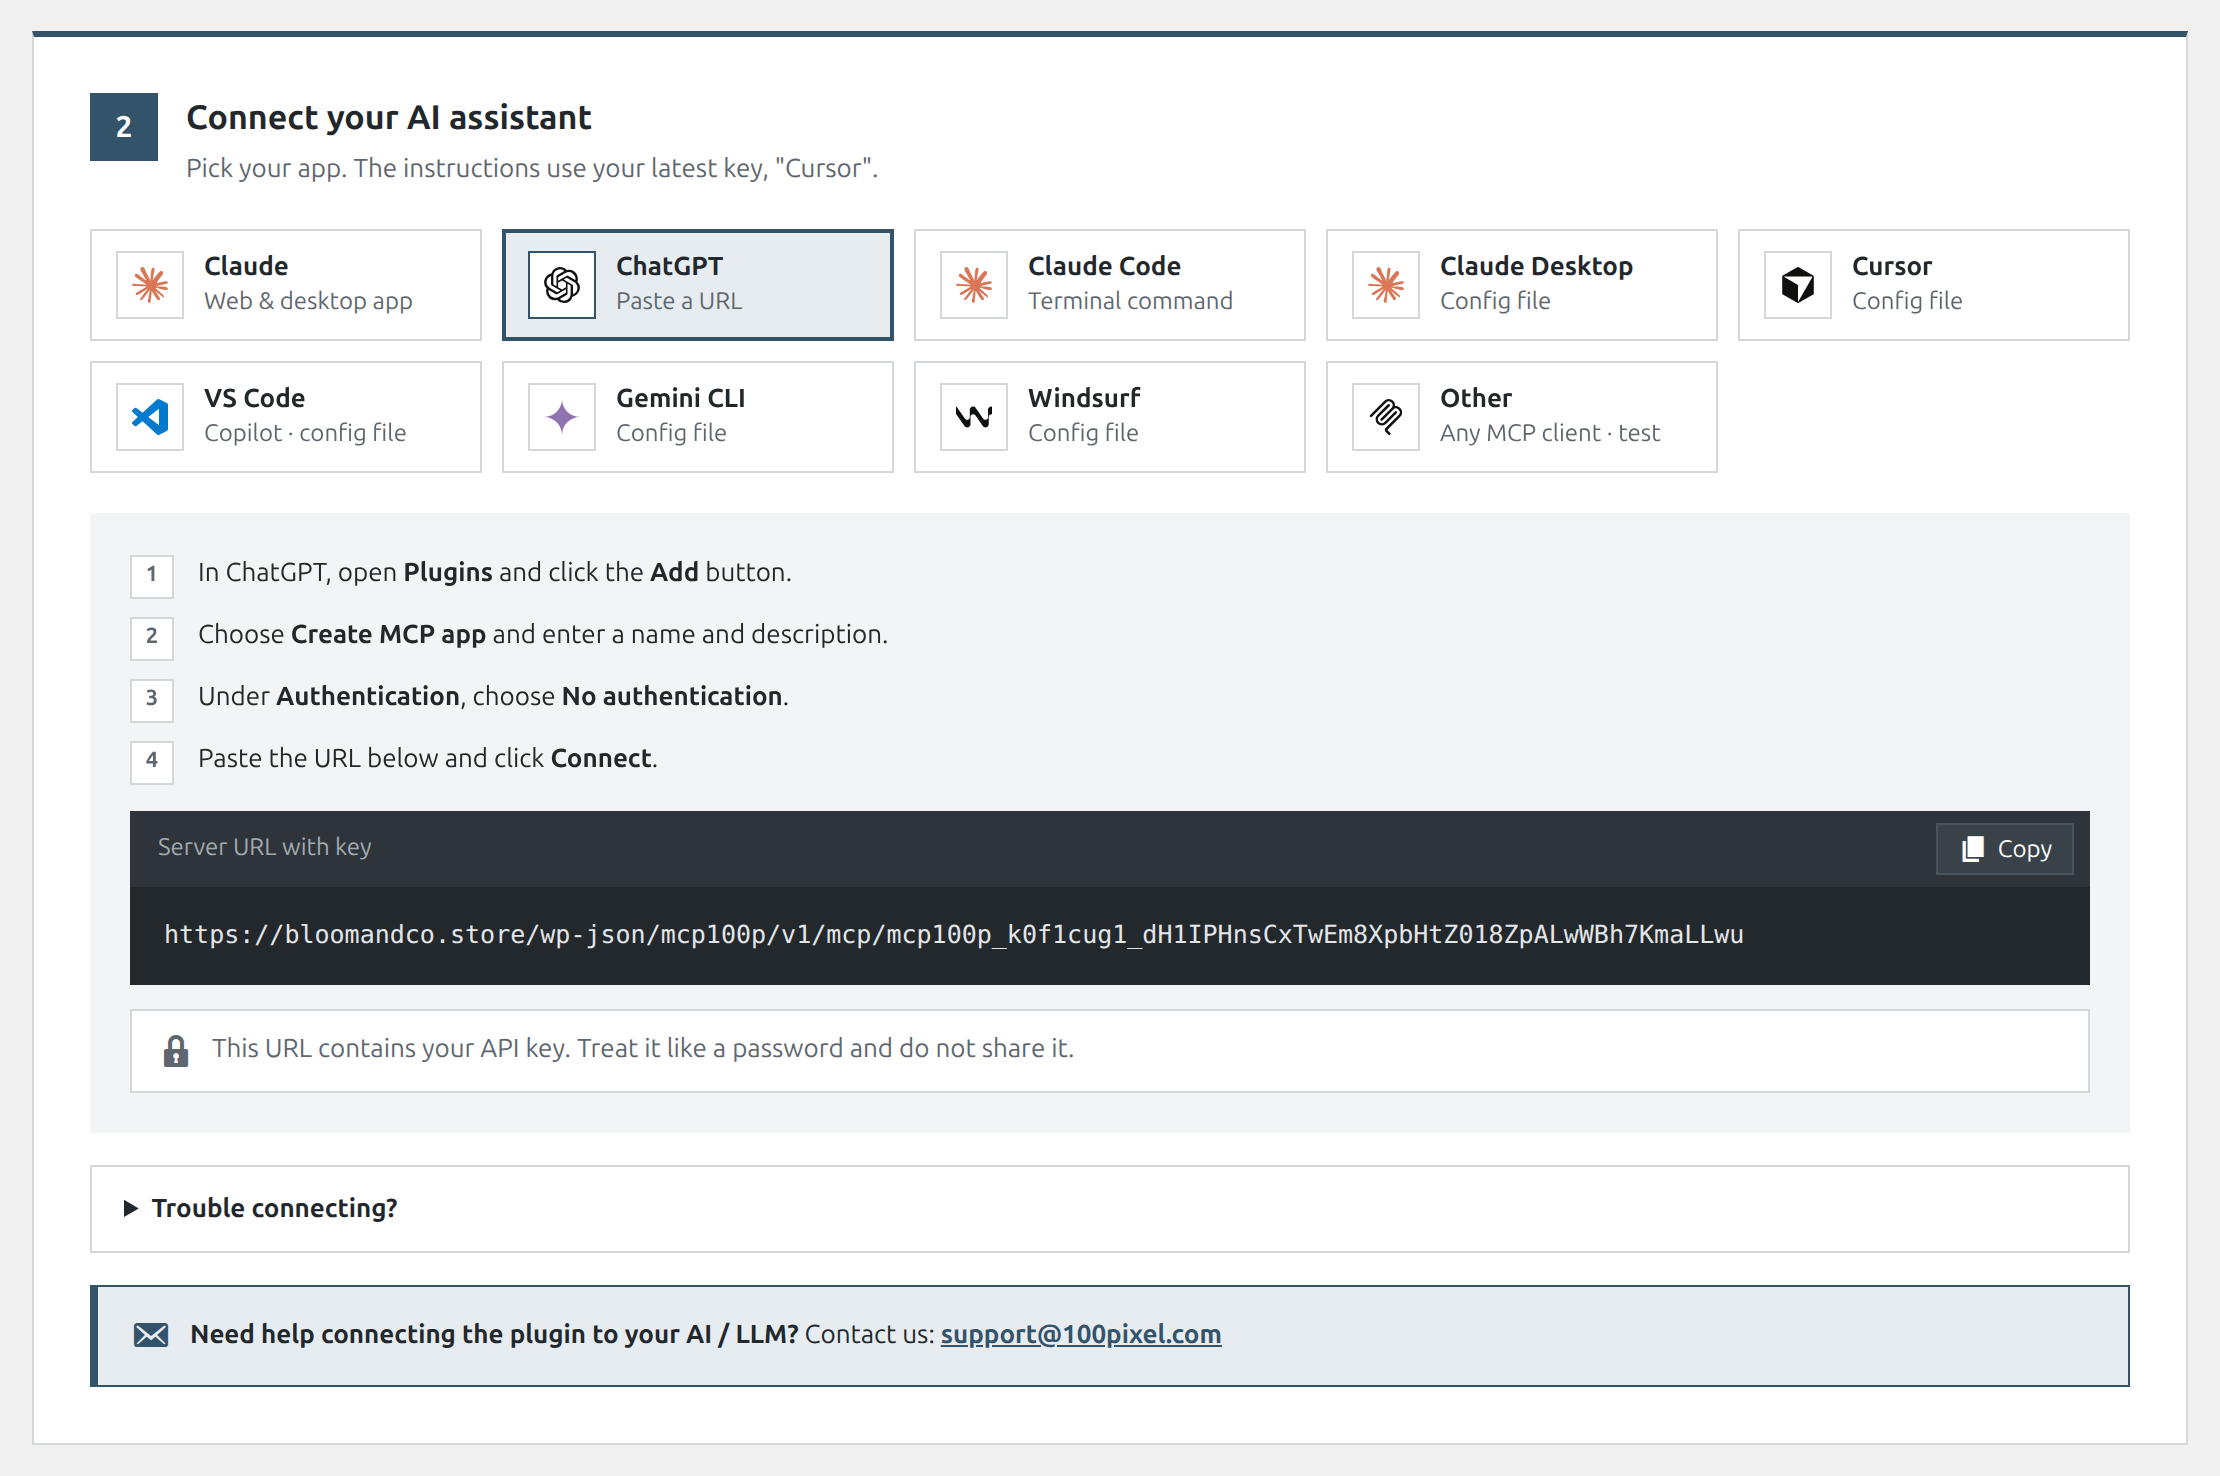Choose the VS Code Copilot card
This screenshot has width=2220, height=1476.
(286, 417)
